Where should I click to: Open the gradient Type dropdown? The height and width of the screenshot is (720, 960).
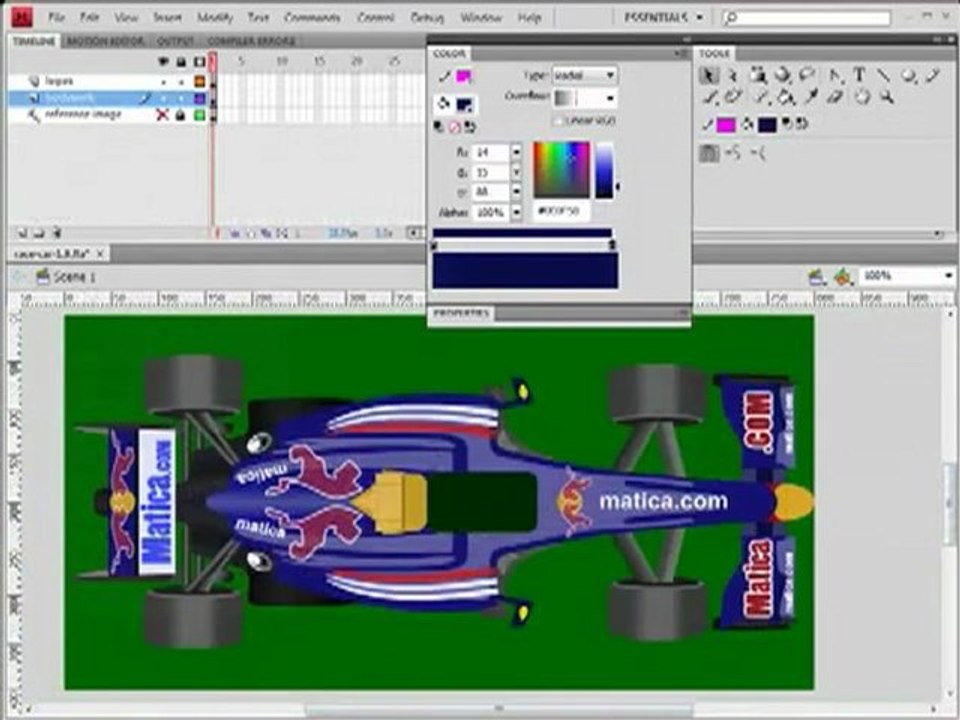pos(585,75)
